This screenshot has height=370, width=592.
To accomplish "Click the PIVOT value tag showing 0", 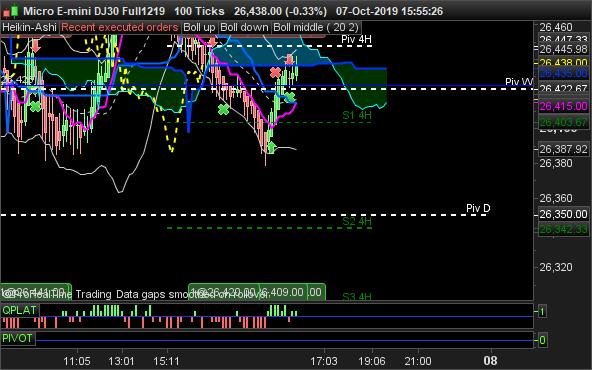I will click(x=542, y=340).
